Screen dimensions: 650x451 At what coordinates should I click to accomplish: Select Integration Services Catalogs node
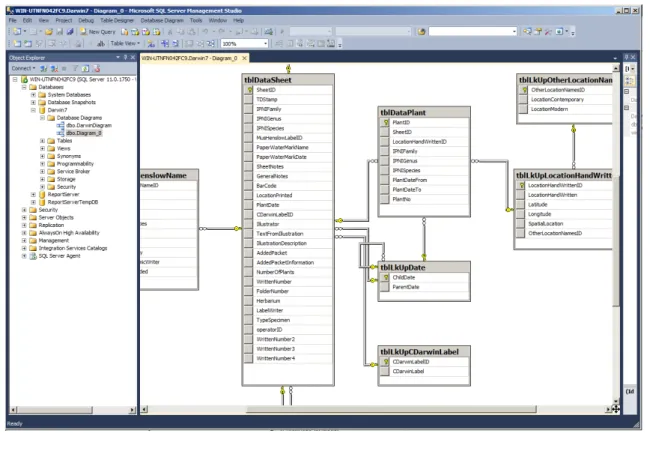[x=73, y=248]
